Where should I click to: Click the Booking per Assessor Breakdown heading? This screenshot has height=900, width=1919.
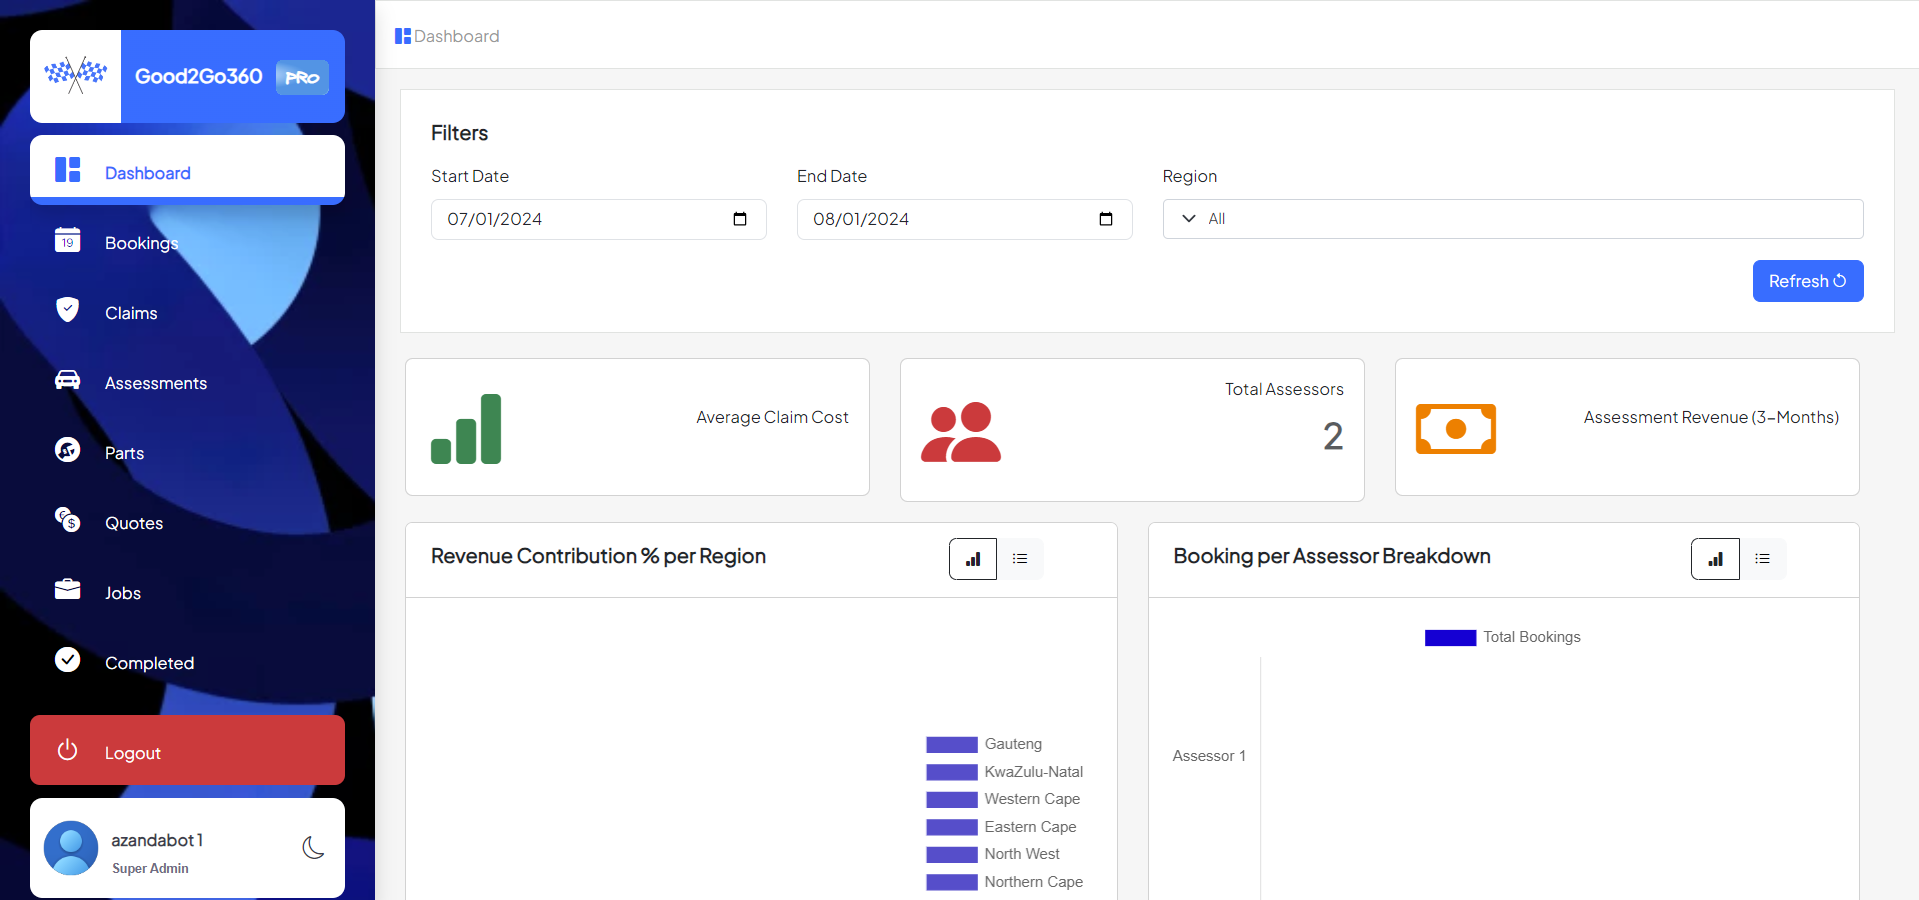point(1332,556)
